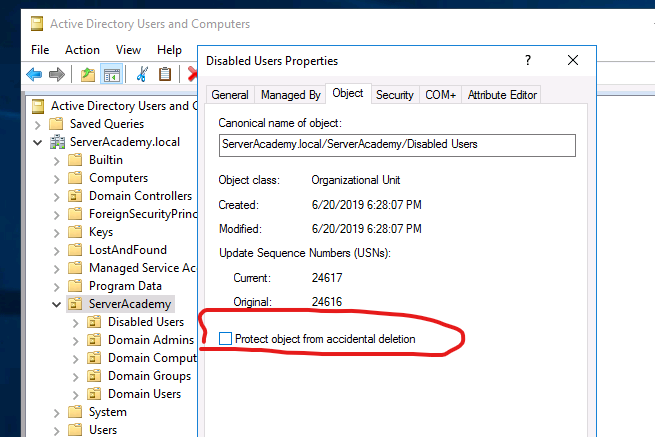Click the ForeignSecurityPrincipals folder icon
Screen dimensions: 655x437
(75, 214)
